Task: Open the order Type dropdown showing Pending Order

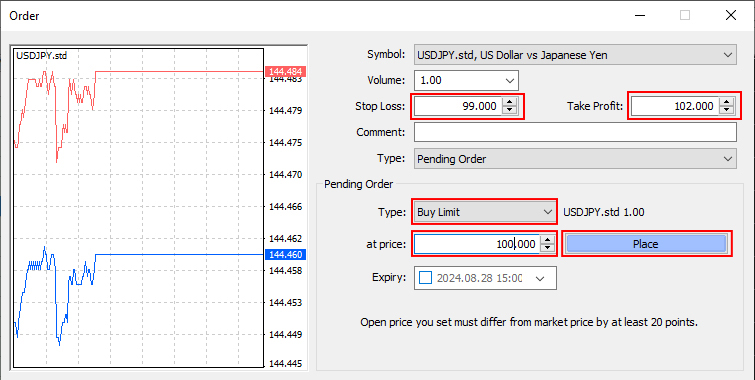Action: pyautogui.click(x=575, y=159)
